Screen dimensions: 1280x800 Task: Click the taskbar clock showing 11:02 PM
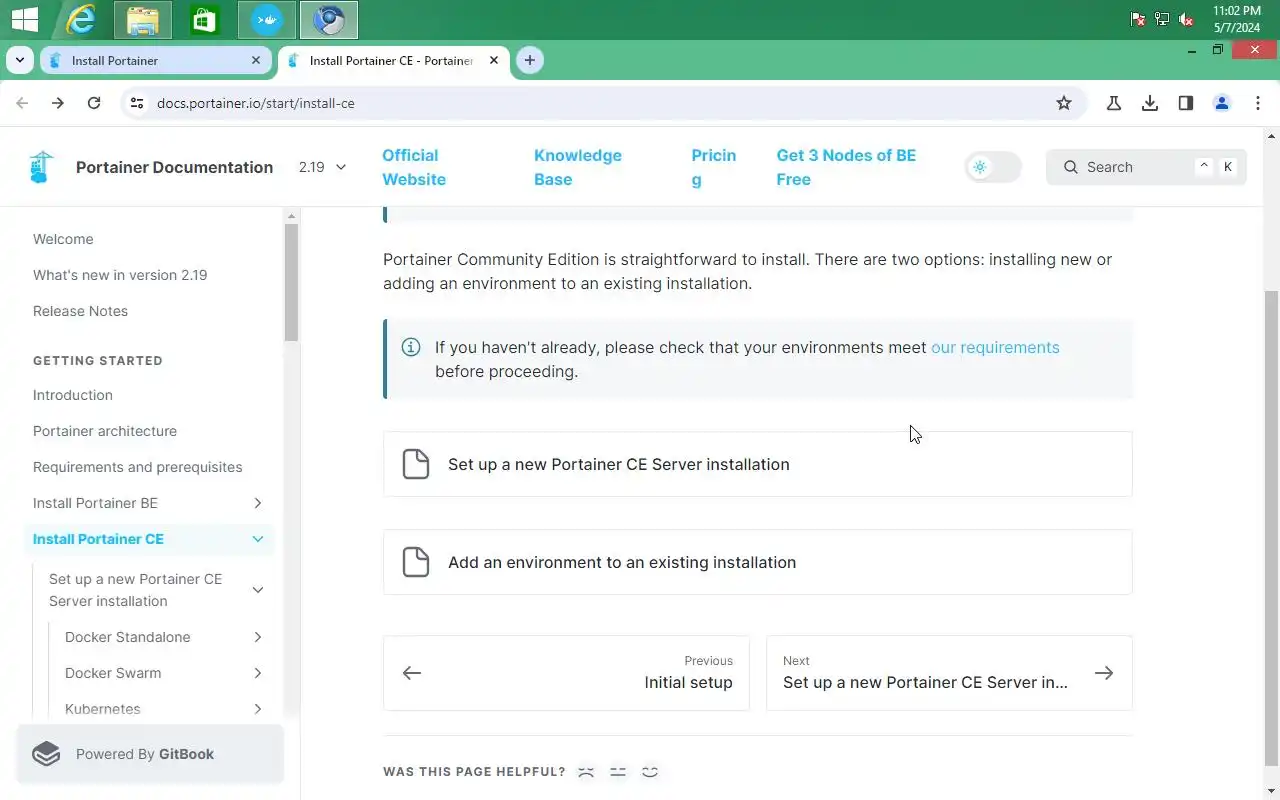[x=1237, y=19]
